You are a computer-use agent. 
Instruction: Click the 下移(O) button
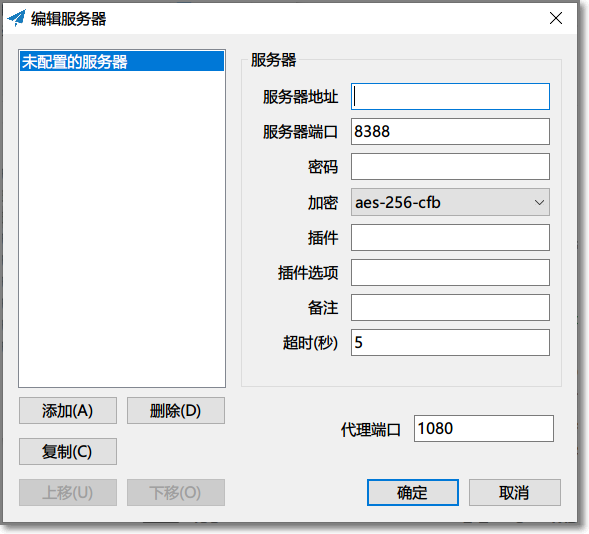tap(176, 492)
